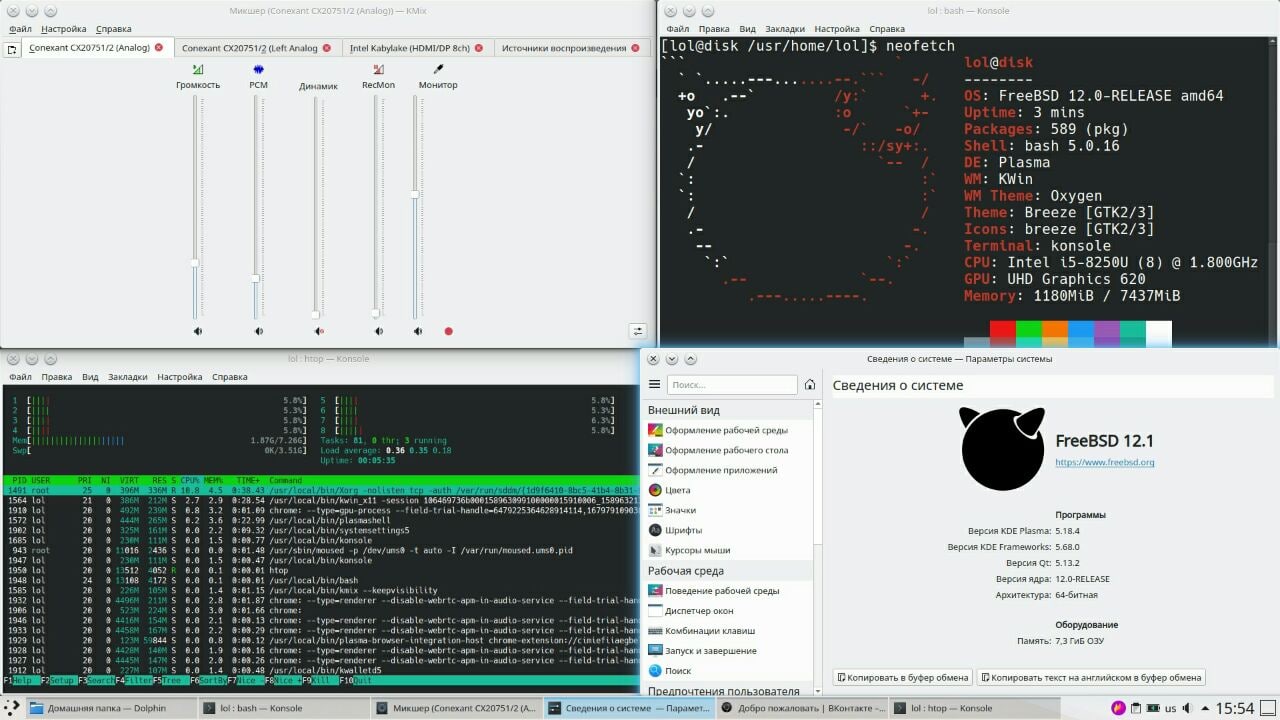Close the Intel Kabylake (HDMI/DP 8ch) tab
Image resolution: width=1280 pixels, height=720 pixels.
pyautogui.click(x=479, y=48)
